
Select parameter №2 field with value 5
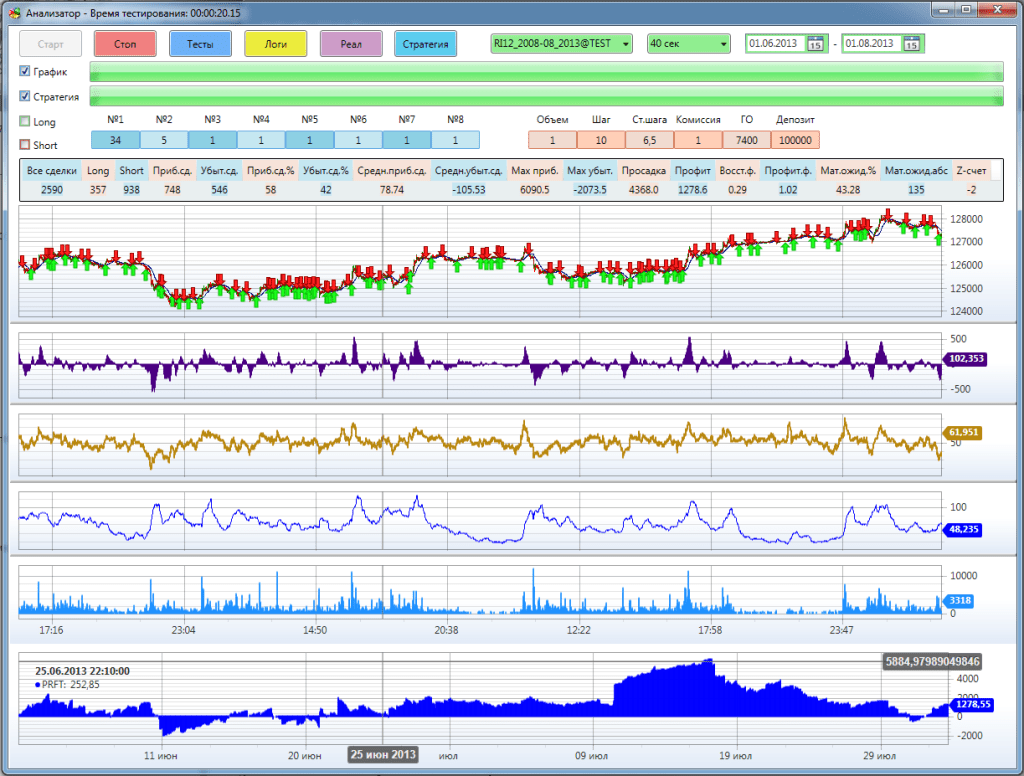coord(164,140)
